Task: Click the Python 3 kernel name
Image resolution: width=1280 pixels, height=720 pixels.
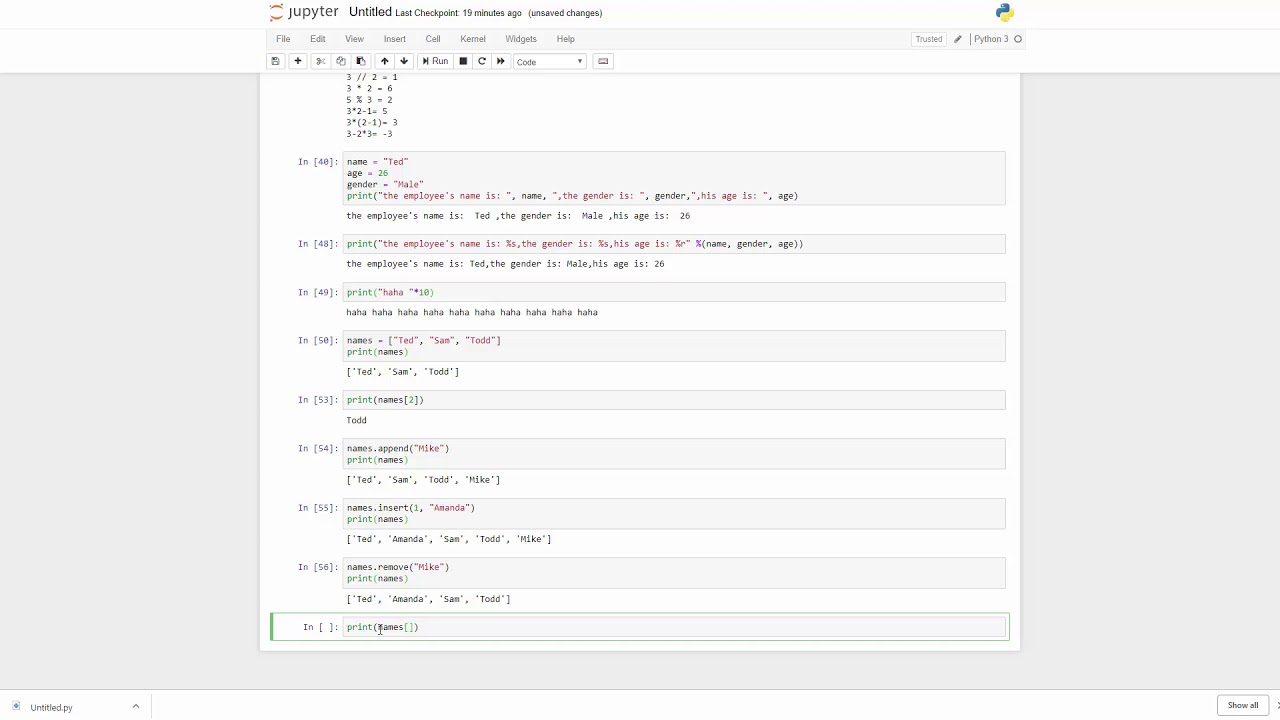Action: [991, 39]
